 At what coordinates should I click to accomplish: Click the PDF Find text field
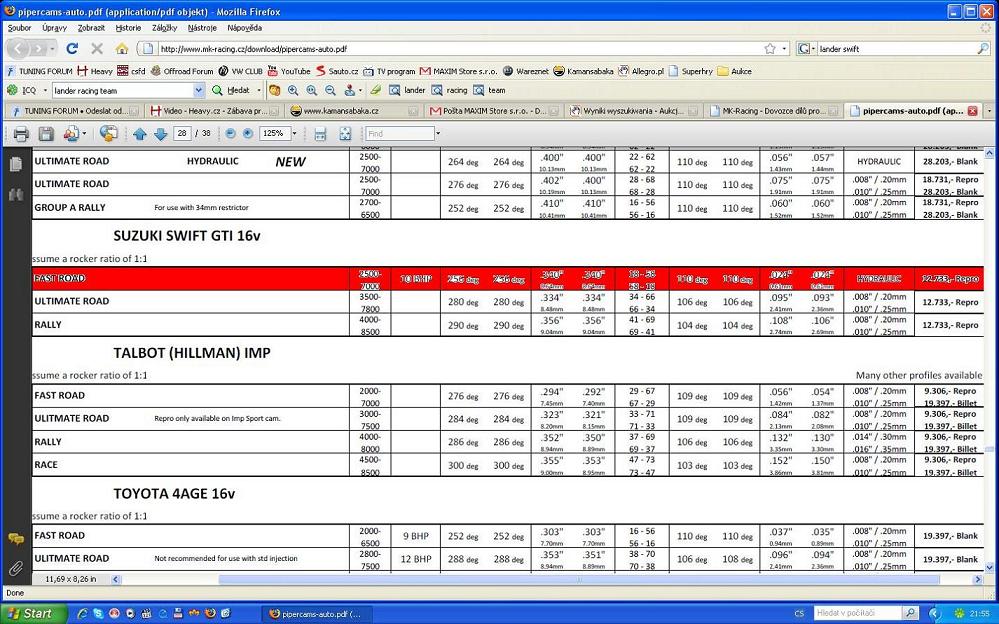pyautogui.click(x=400, y=133)
